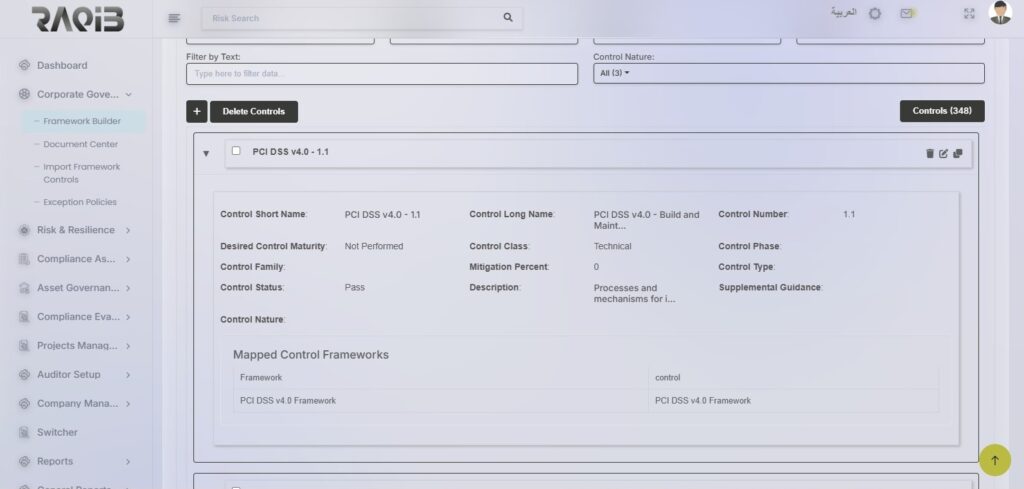Image resolution: width=1024 pixels, height=489 pixels.
Task: Check the PCI DSS v4.0 - 1.1 checkbox
Action: point(236,151)
